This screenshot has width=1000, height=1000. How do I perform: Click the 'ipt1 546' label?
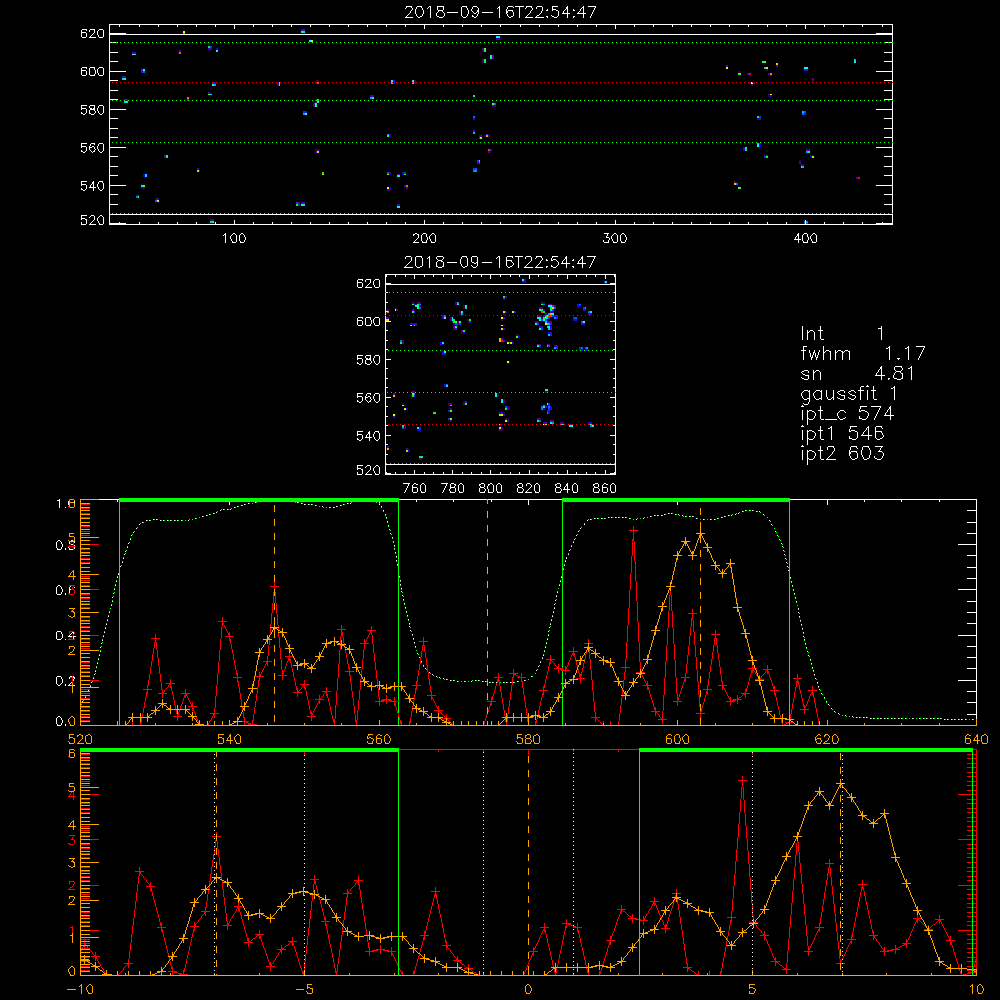coord(842,434)
